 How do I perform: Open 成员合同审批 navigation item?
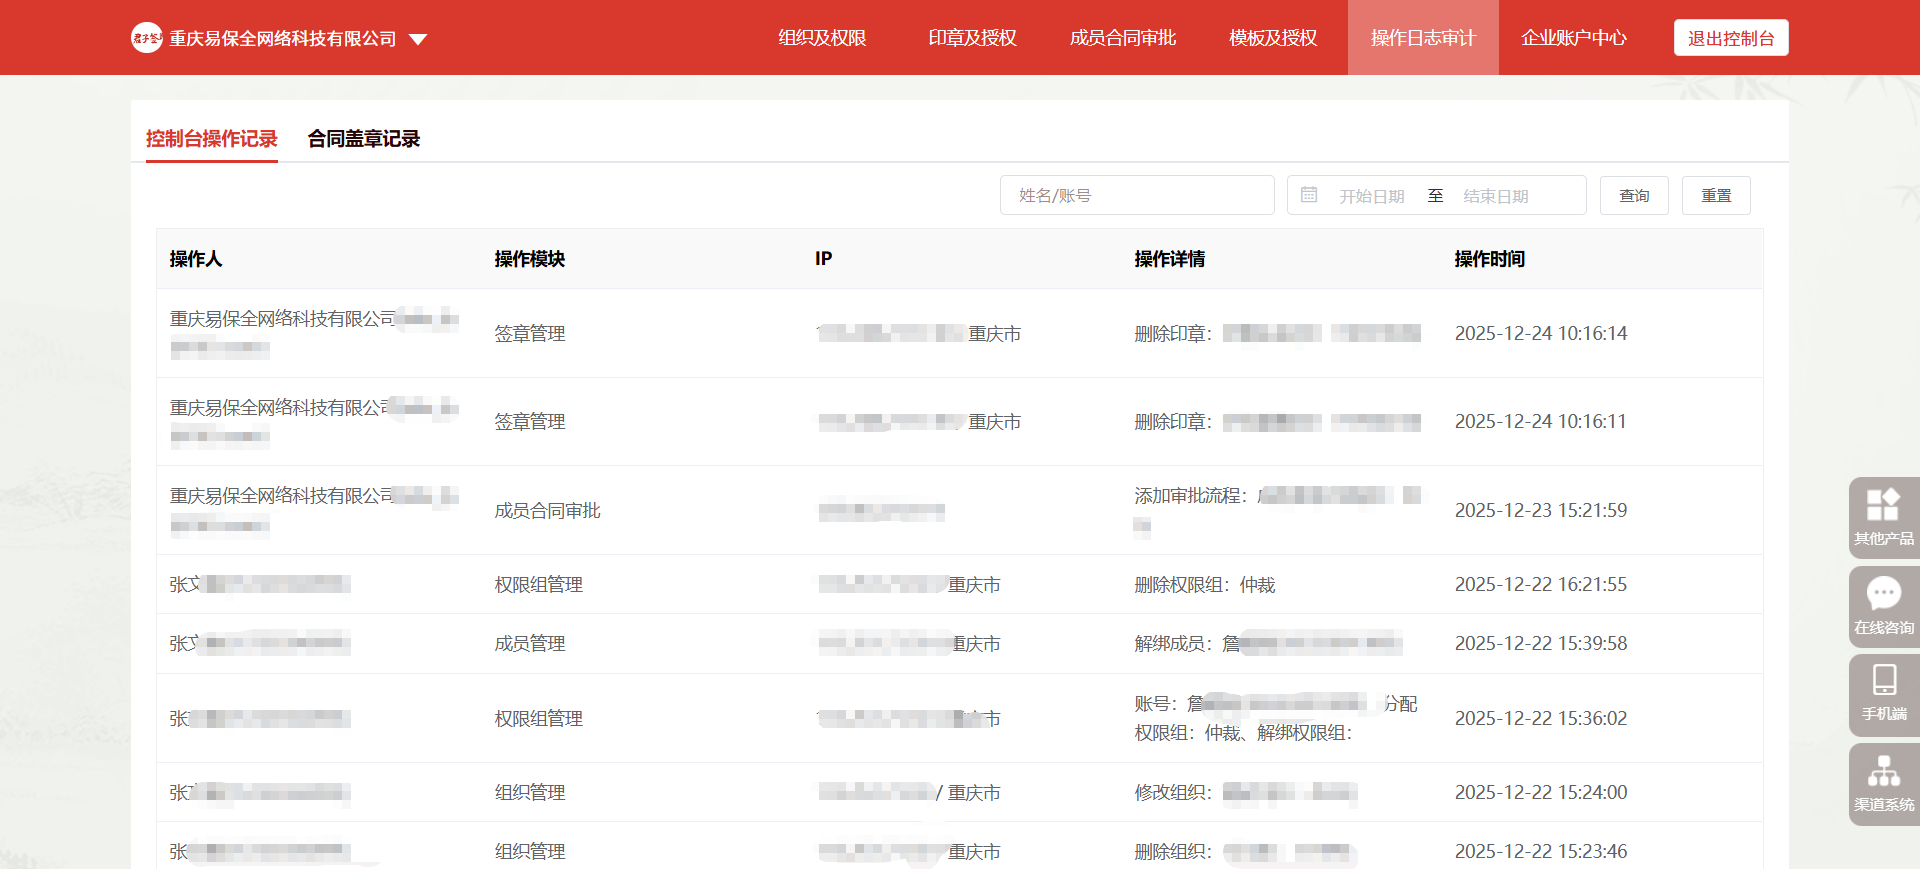(1122, 38)
